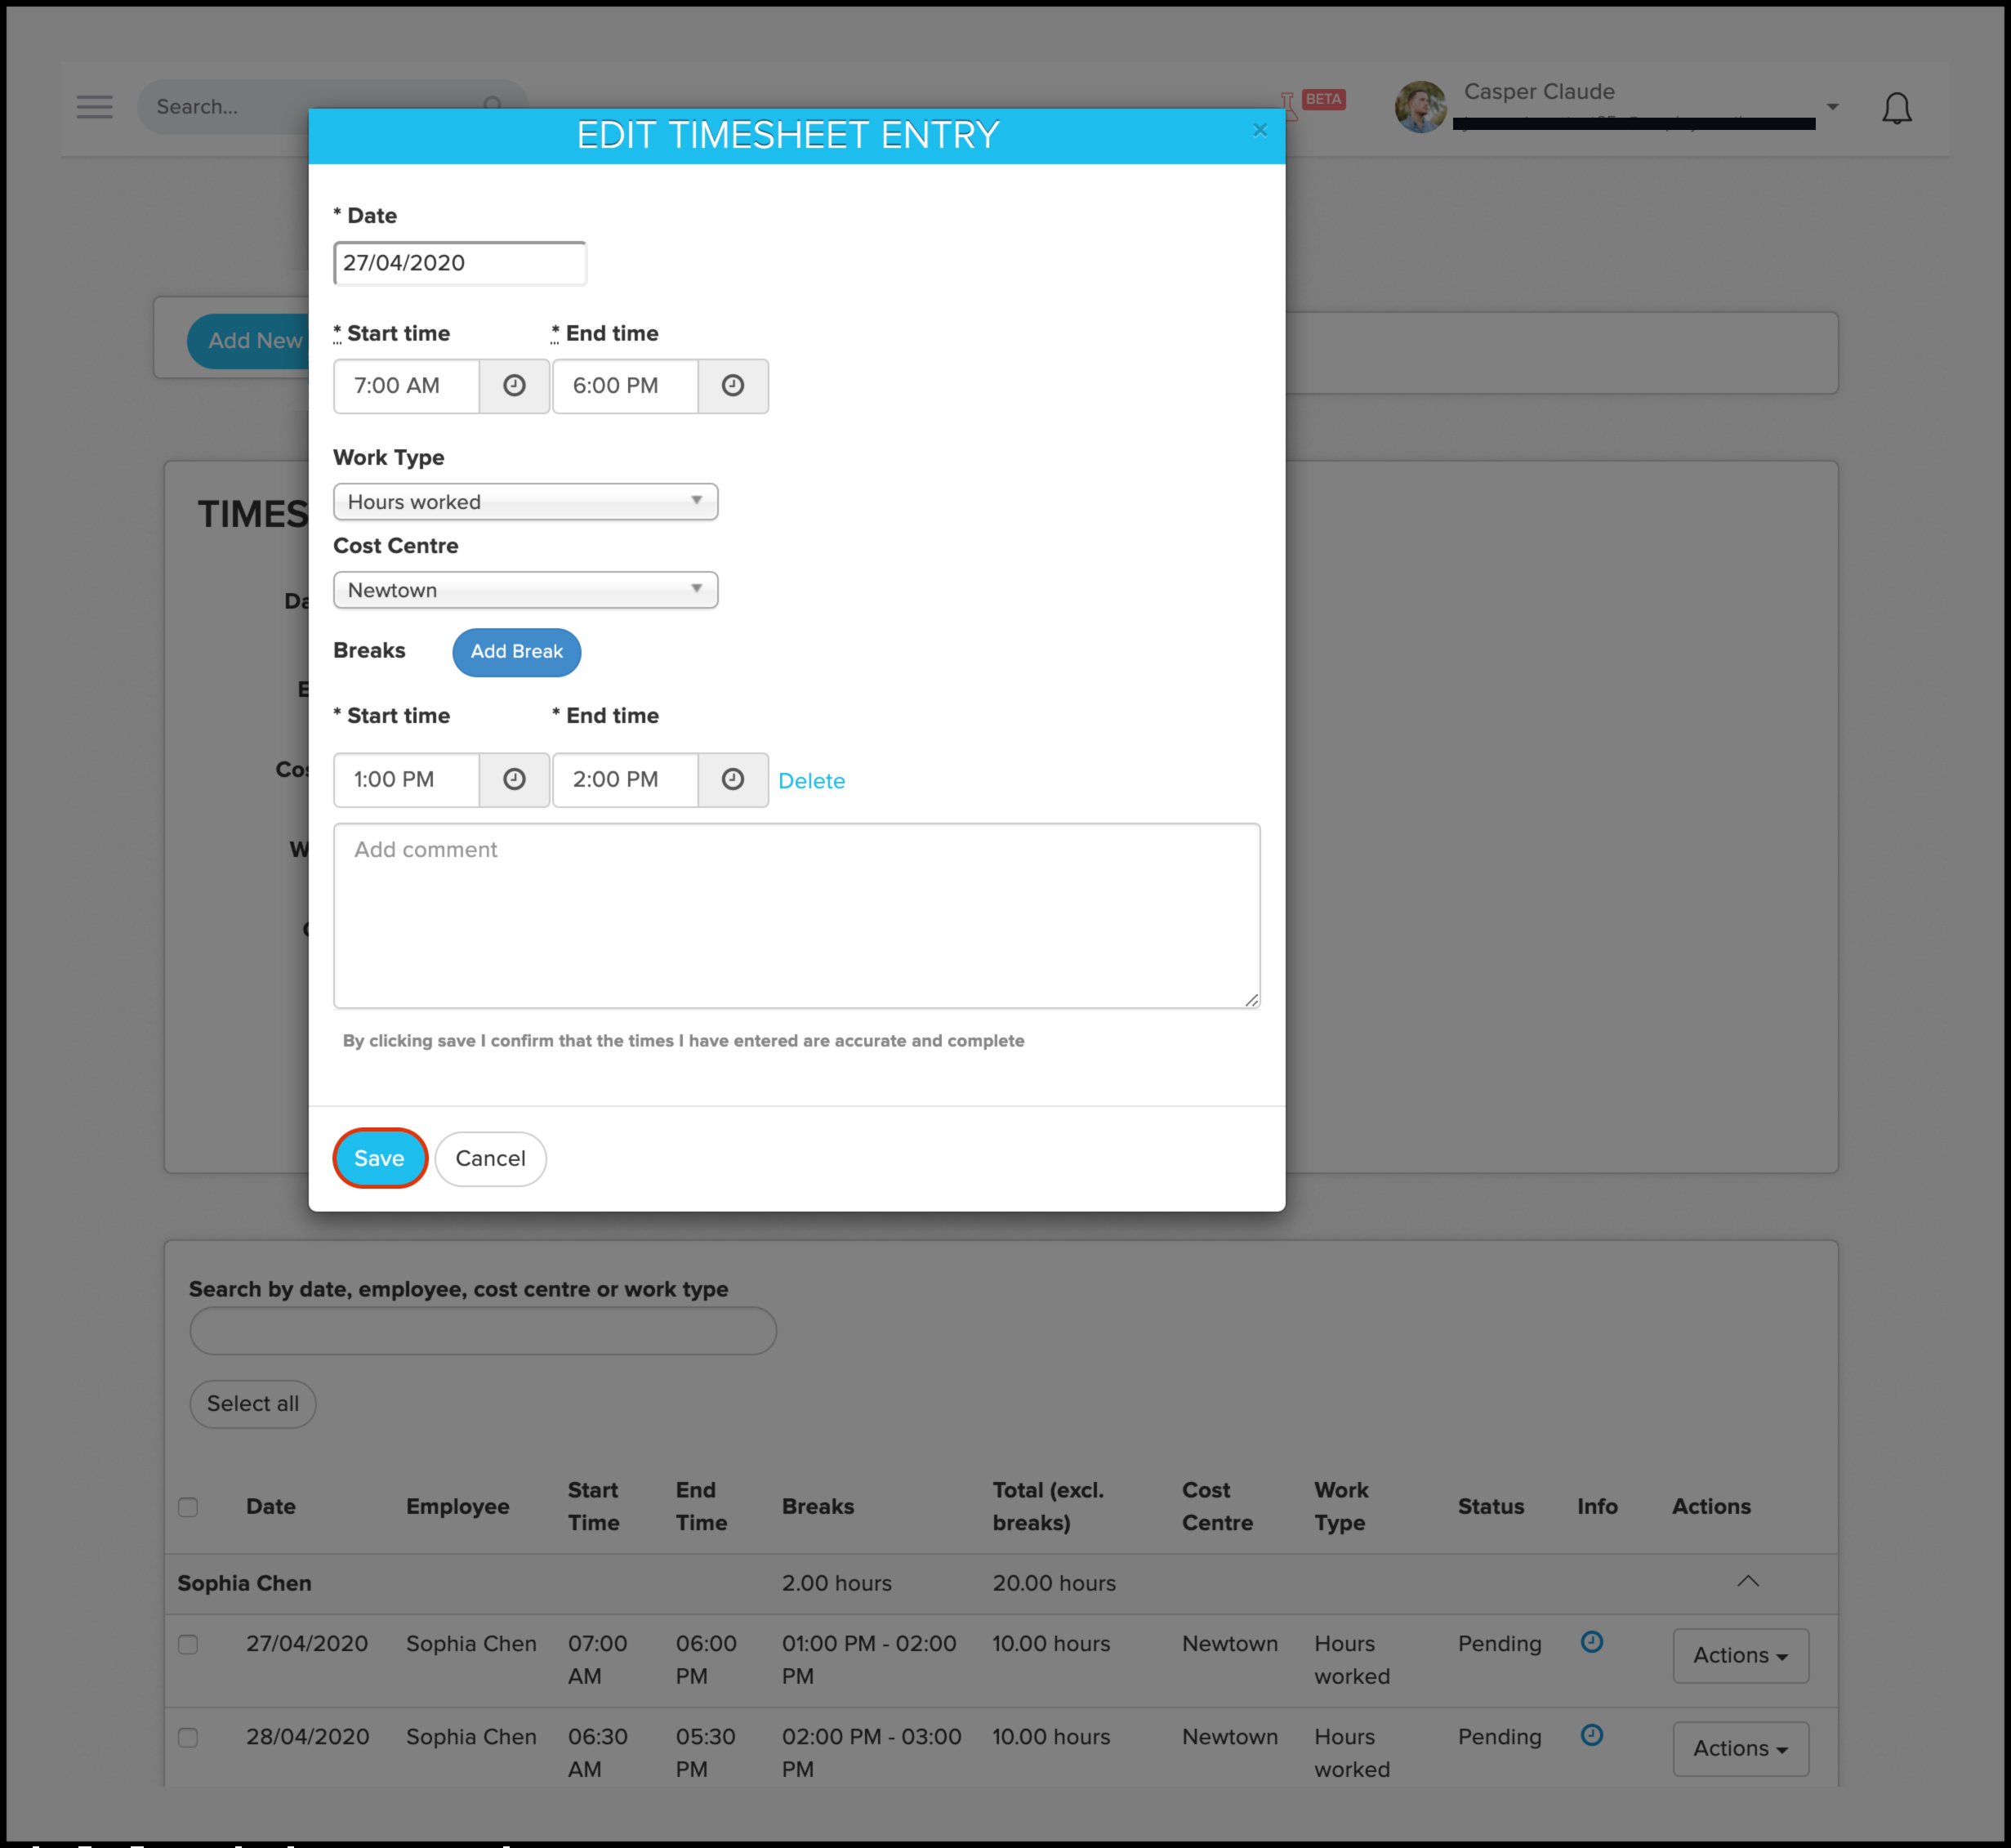Check the 28/04/2020 timesheet row checkbox
The height and width of the screenshot is (1848, 2011).
[188, 1737]
